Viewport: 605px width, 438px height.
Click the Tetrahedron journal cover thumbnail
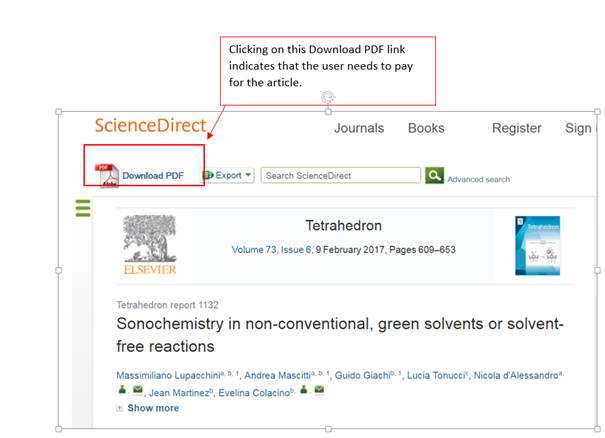[537, 245]
